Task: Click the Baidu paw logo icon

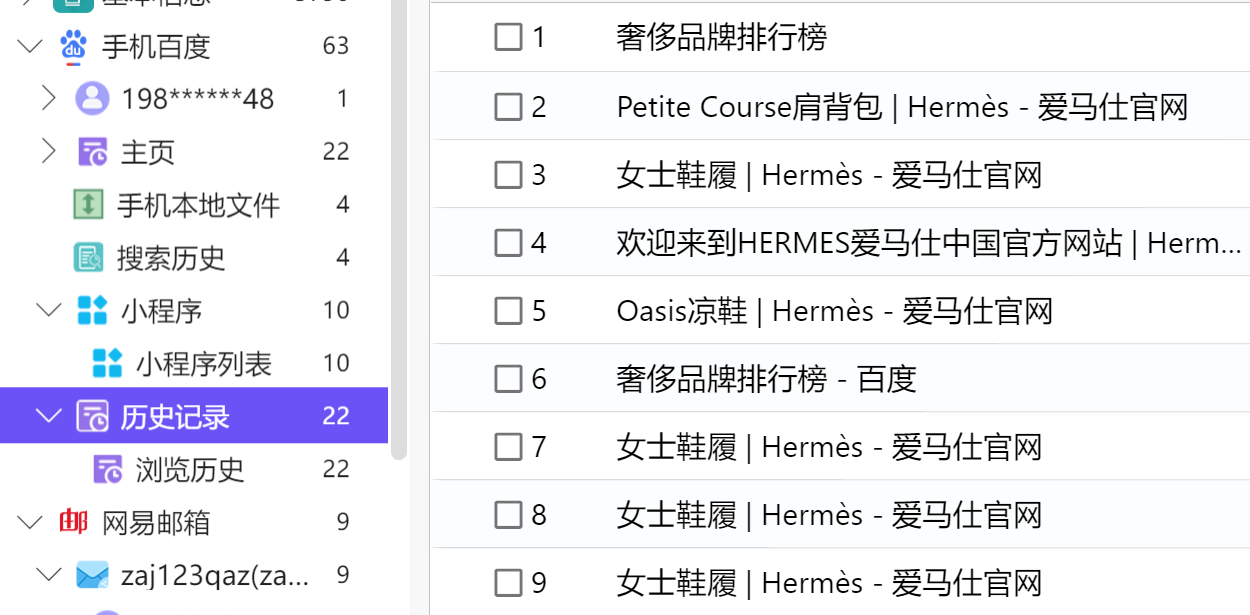Action: pos(73,46)
